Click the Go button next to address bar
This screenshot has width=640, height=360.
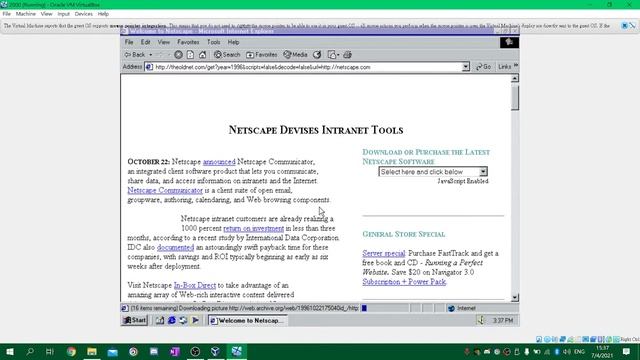coord(483,67)
